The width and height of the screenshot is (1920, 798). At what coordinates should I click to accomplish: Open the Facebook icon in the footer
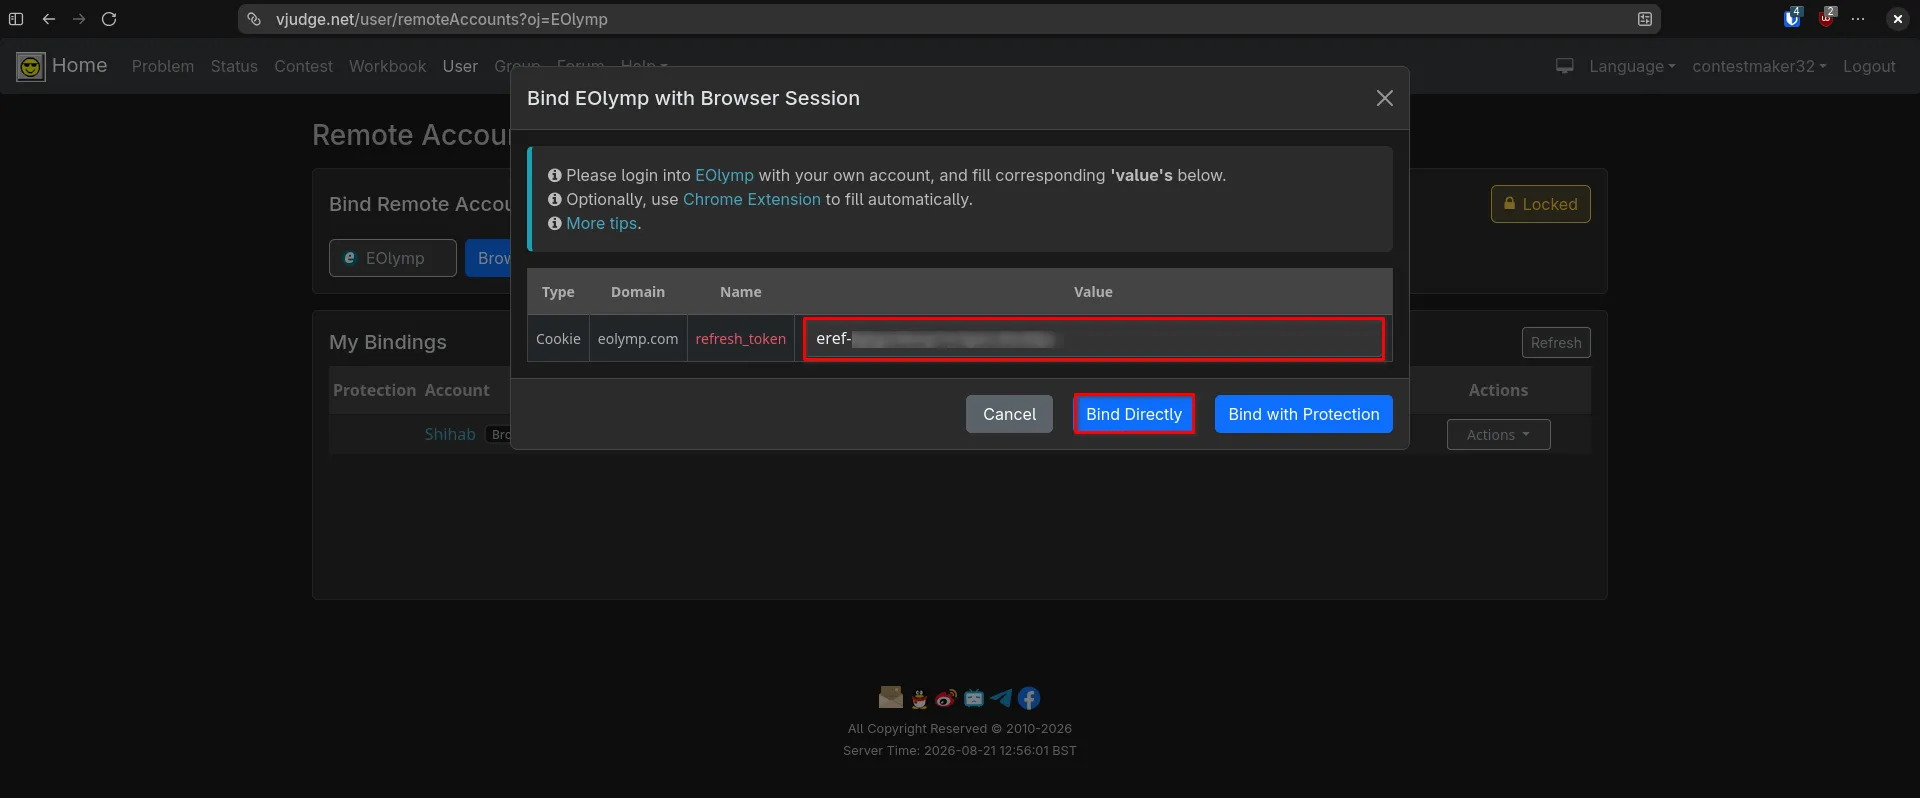coord(1029,698)
